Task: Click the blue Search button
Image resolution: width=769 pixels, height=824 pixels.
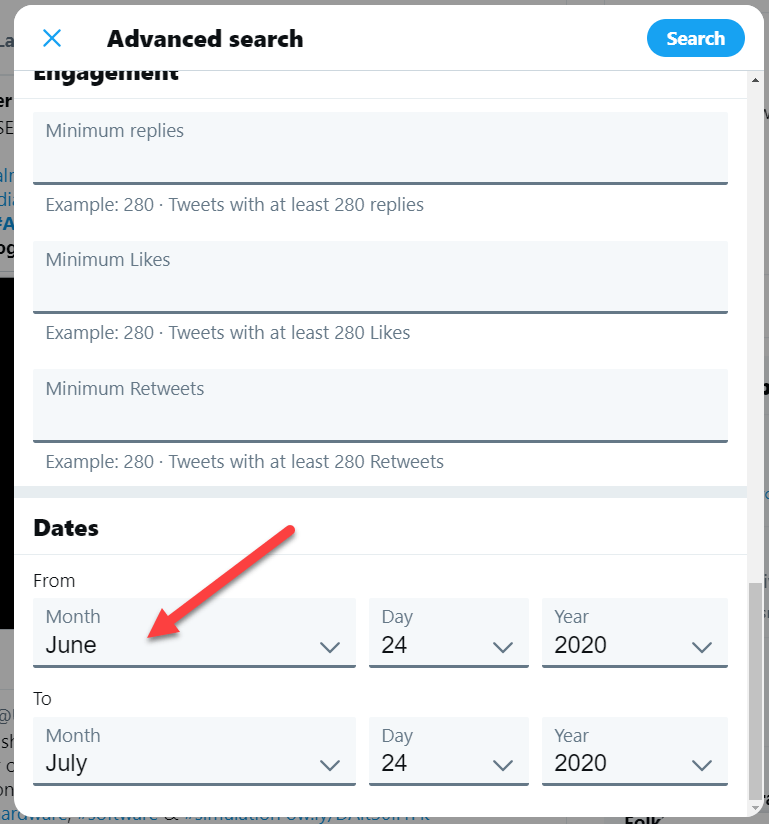Action: (695, 38)
